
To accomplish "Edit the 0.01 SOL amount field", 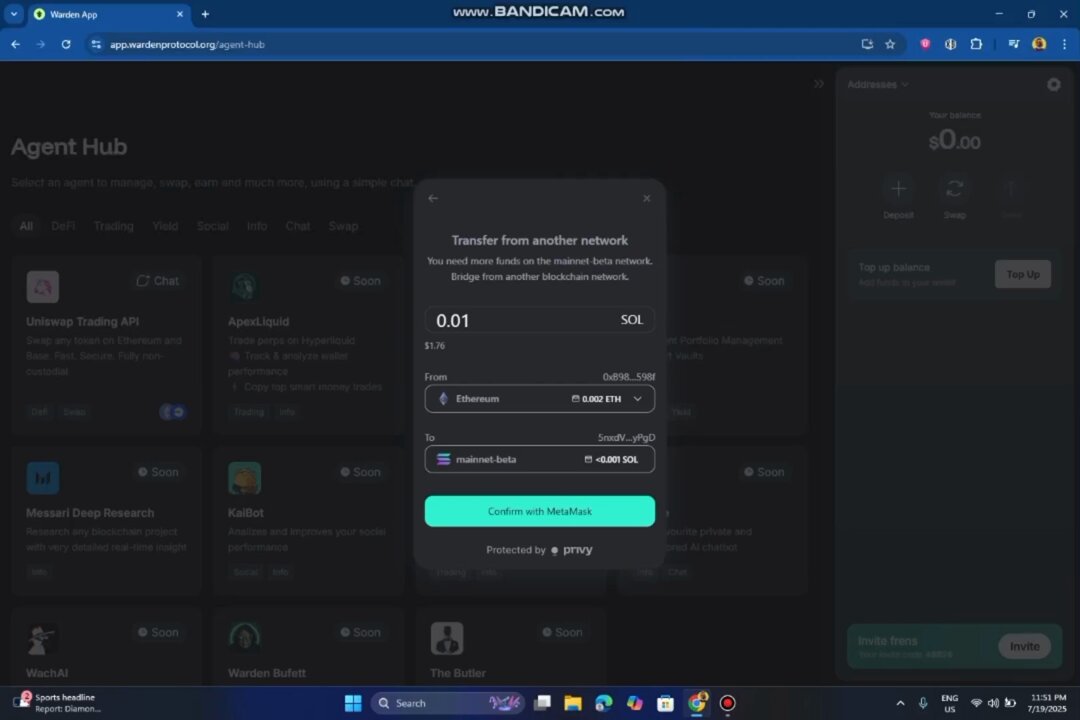I will click(539, 320).
